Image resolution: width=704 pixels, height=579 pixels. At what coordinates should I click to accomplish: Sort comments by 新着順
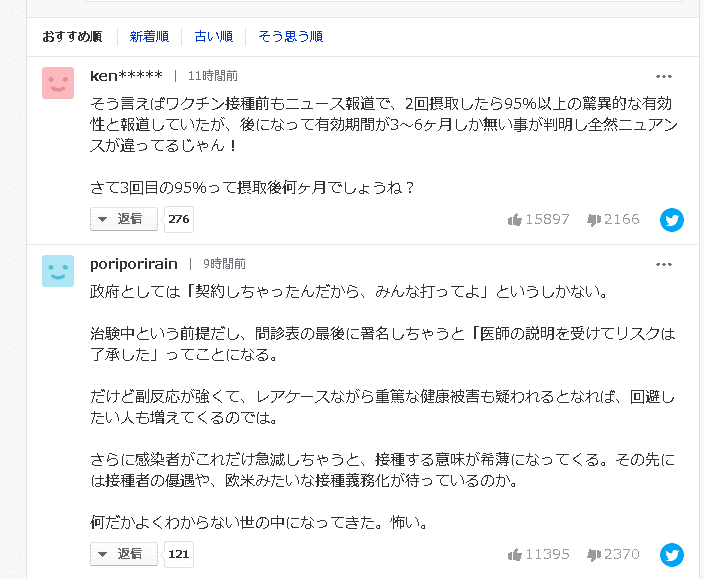pos(149,36)
